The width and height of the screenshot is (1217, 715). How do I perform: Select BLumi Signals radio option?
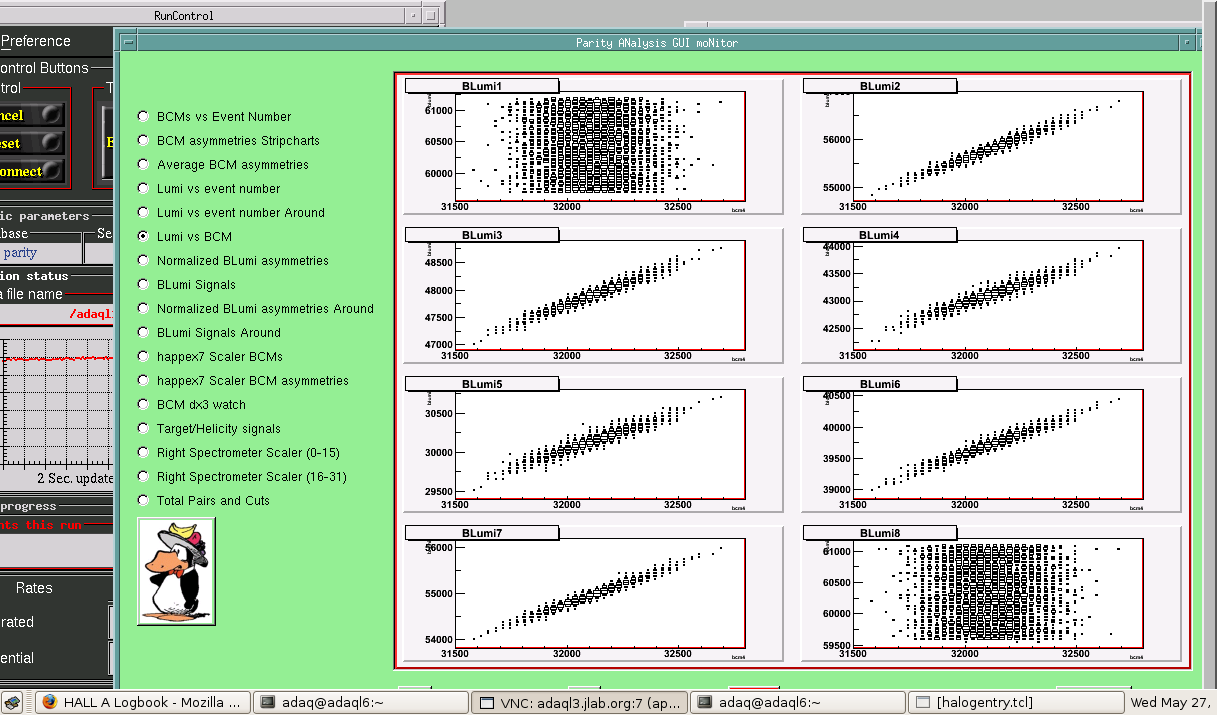point(143,285)
